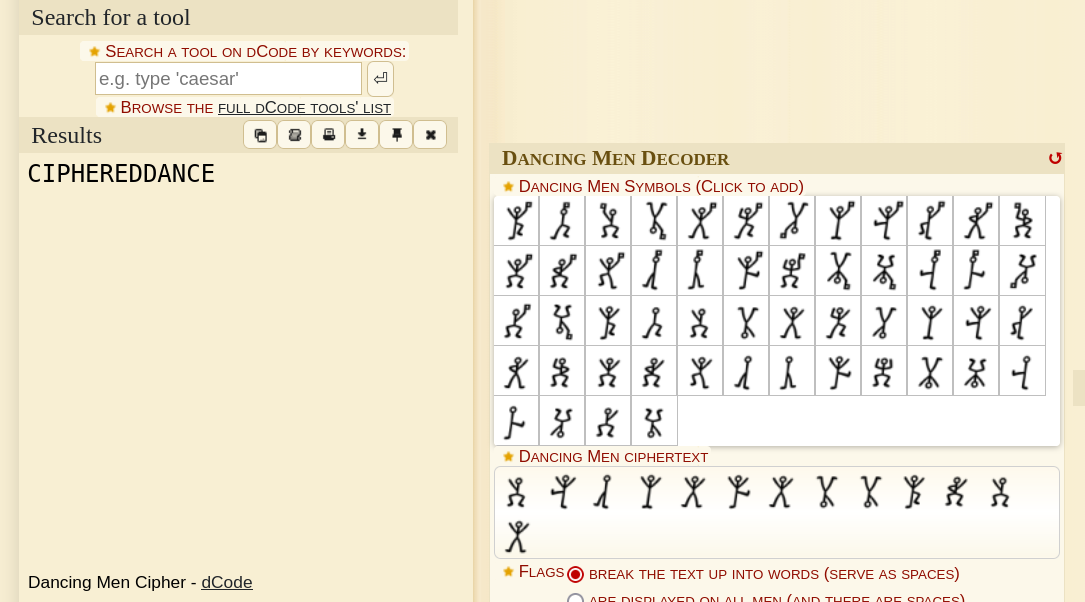Focus the 'type caesar' search input

[x=228, y=79]
